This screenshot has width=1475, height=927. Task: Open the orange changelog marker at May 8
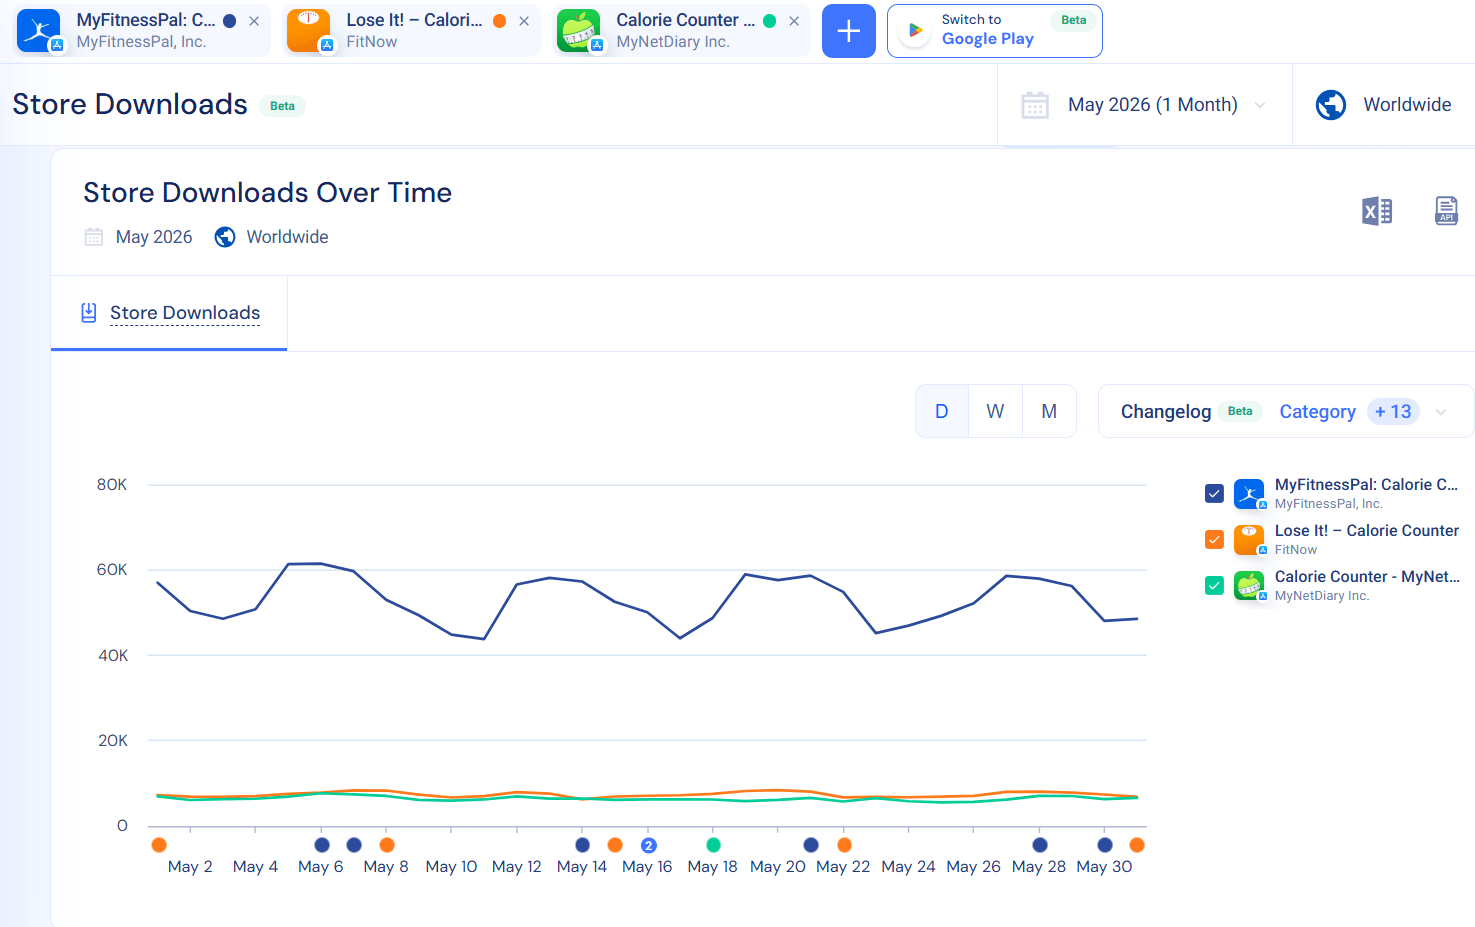pyautogui.click(x=387, y=845)
